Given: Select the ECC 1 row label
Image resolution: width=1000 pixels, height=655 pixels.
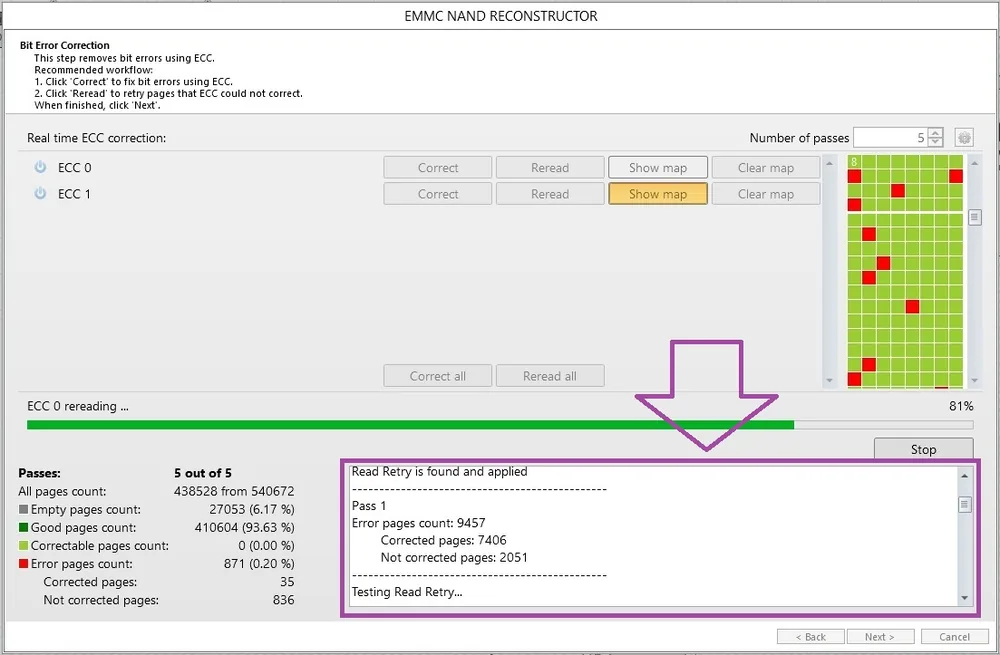Looking at the screenshot, I should coord(75,194).
